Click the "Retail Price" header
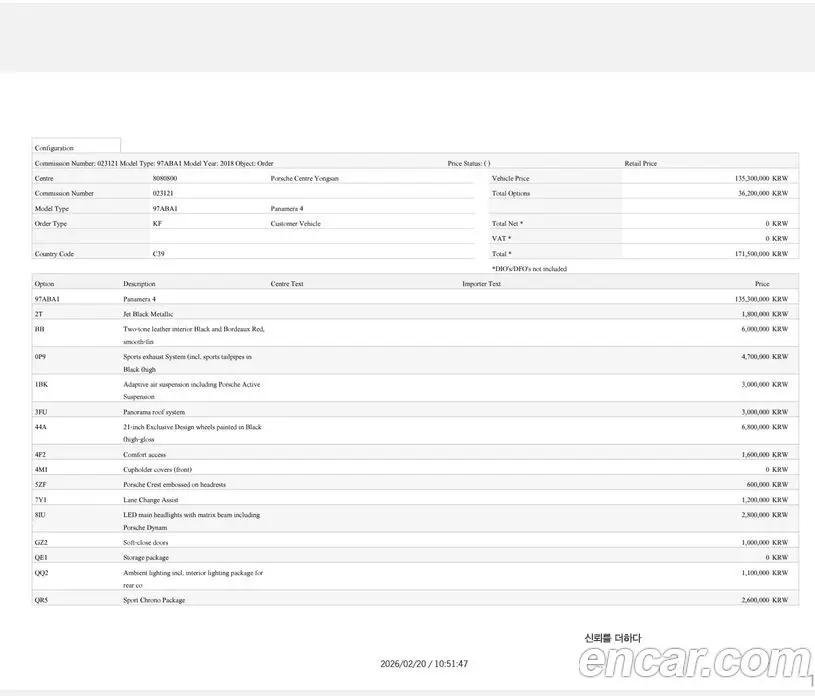 coord(640,163)
